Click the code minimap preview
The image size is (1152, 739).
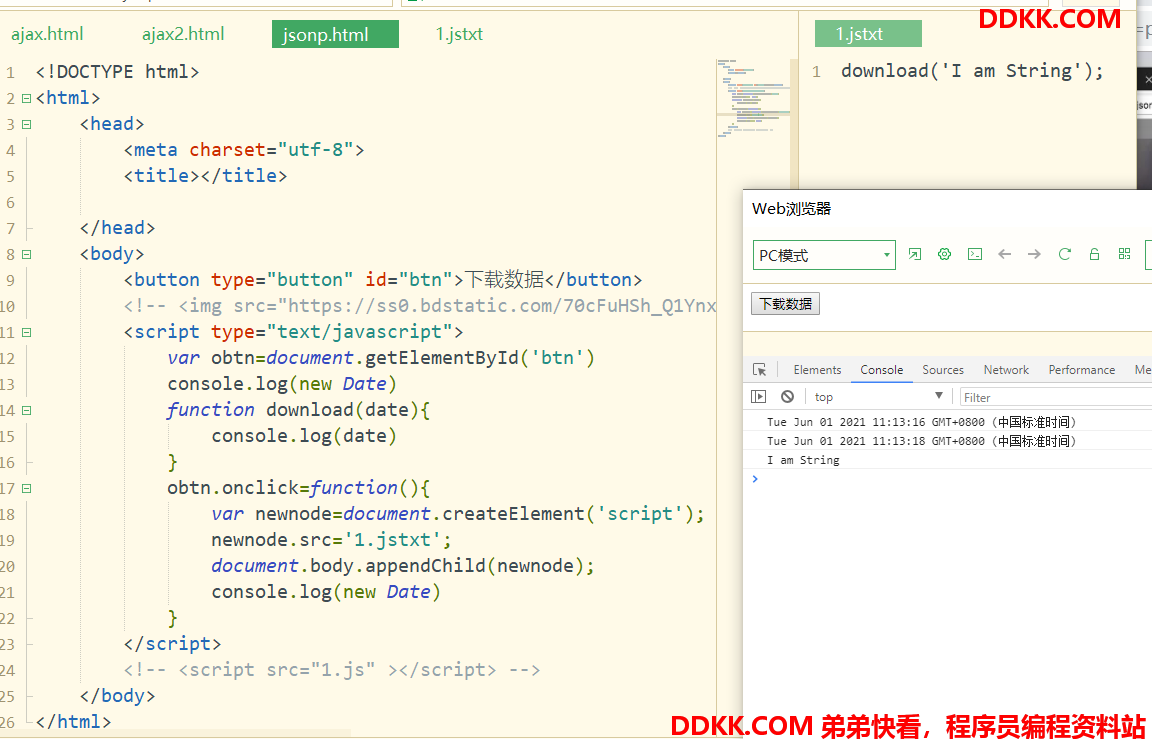[x=753, y=99]
